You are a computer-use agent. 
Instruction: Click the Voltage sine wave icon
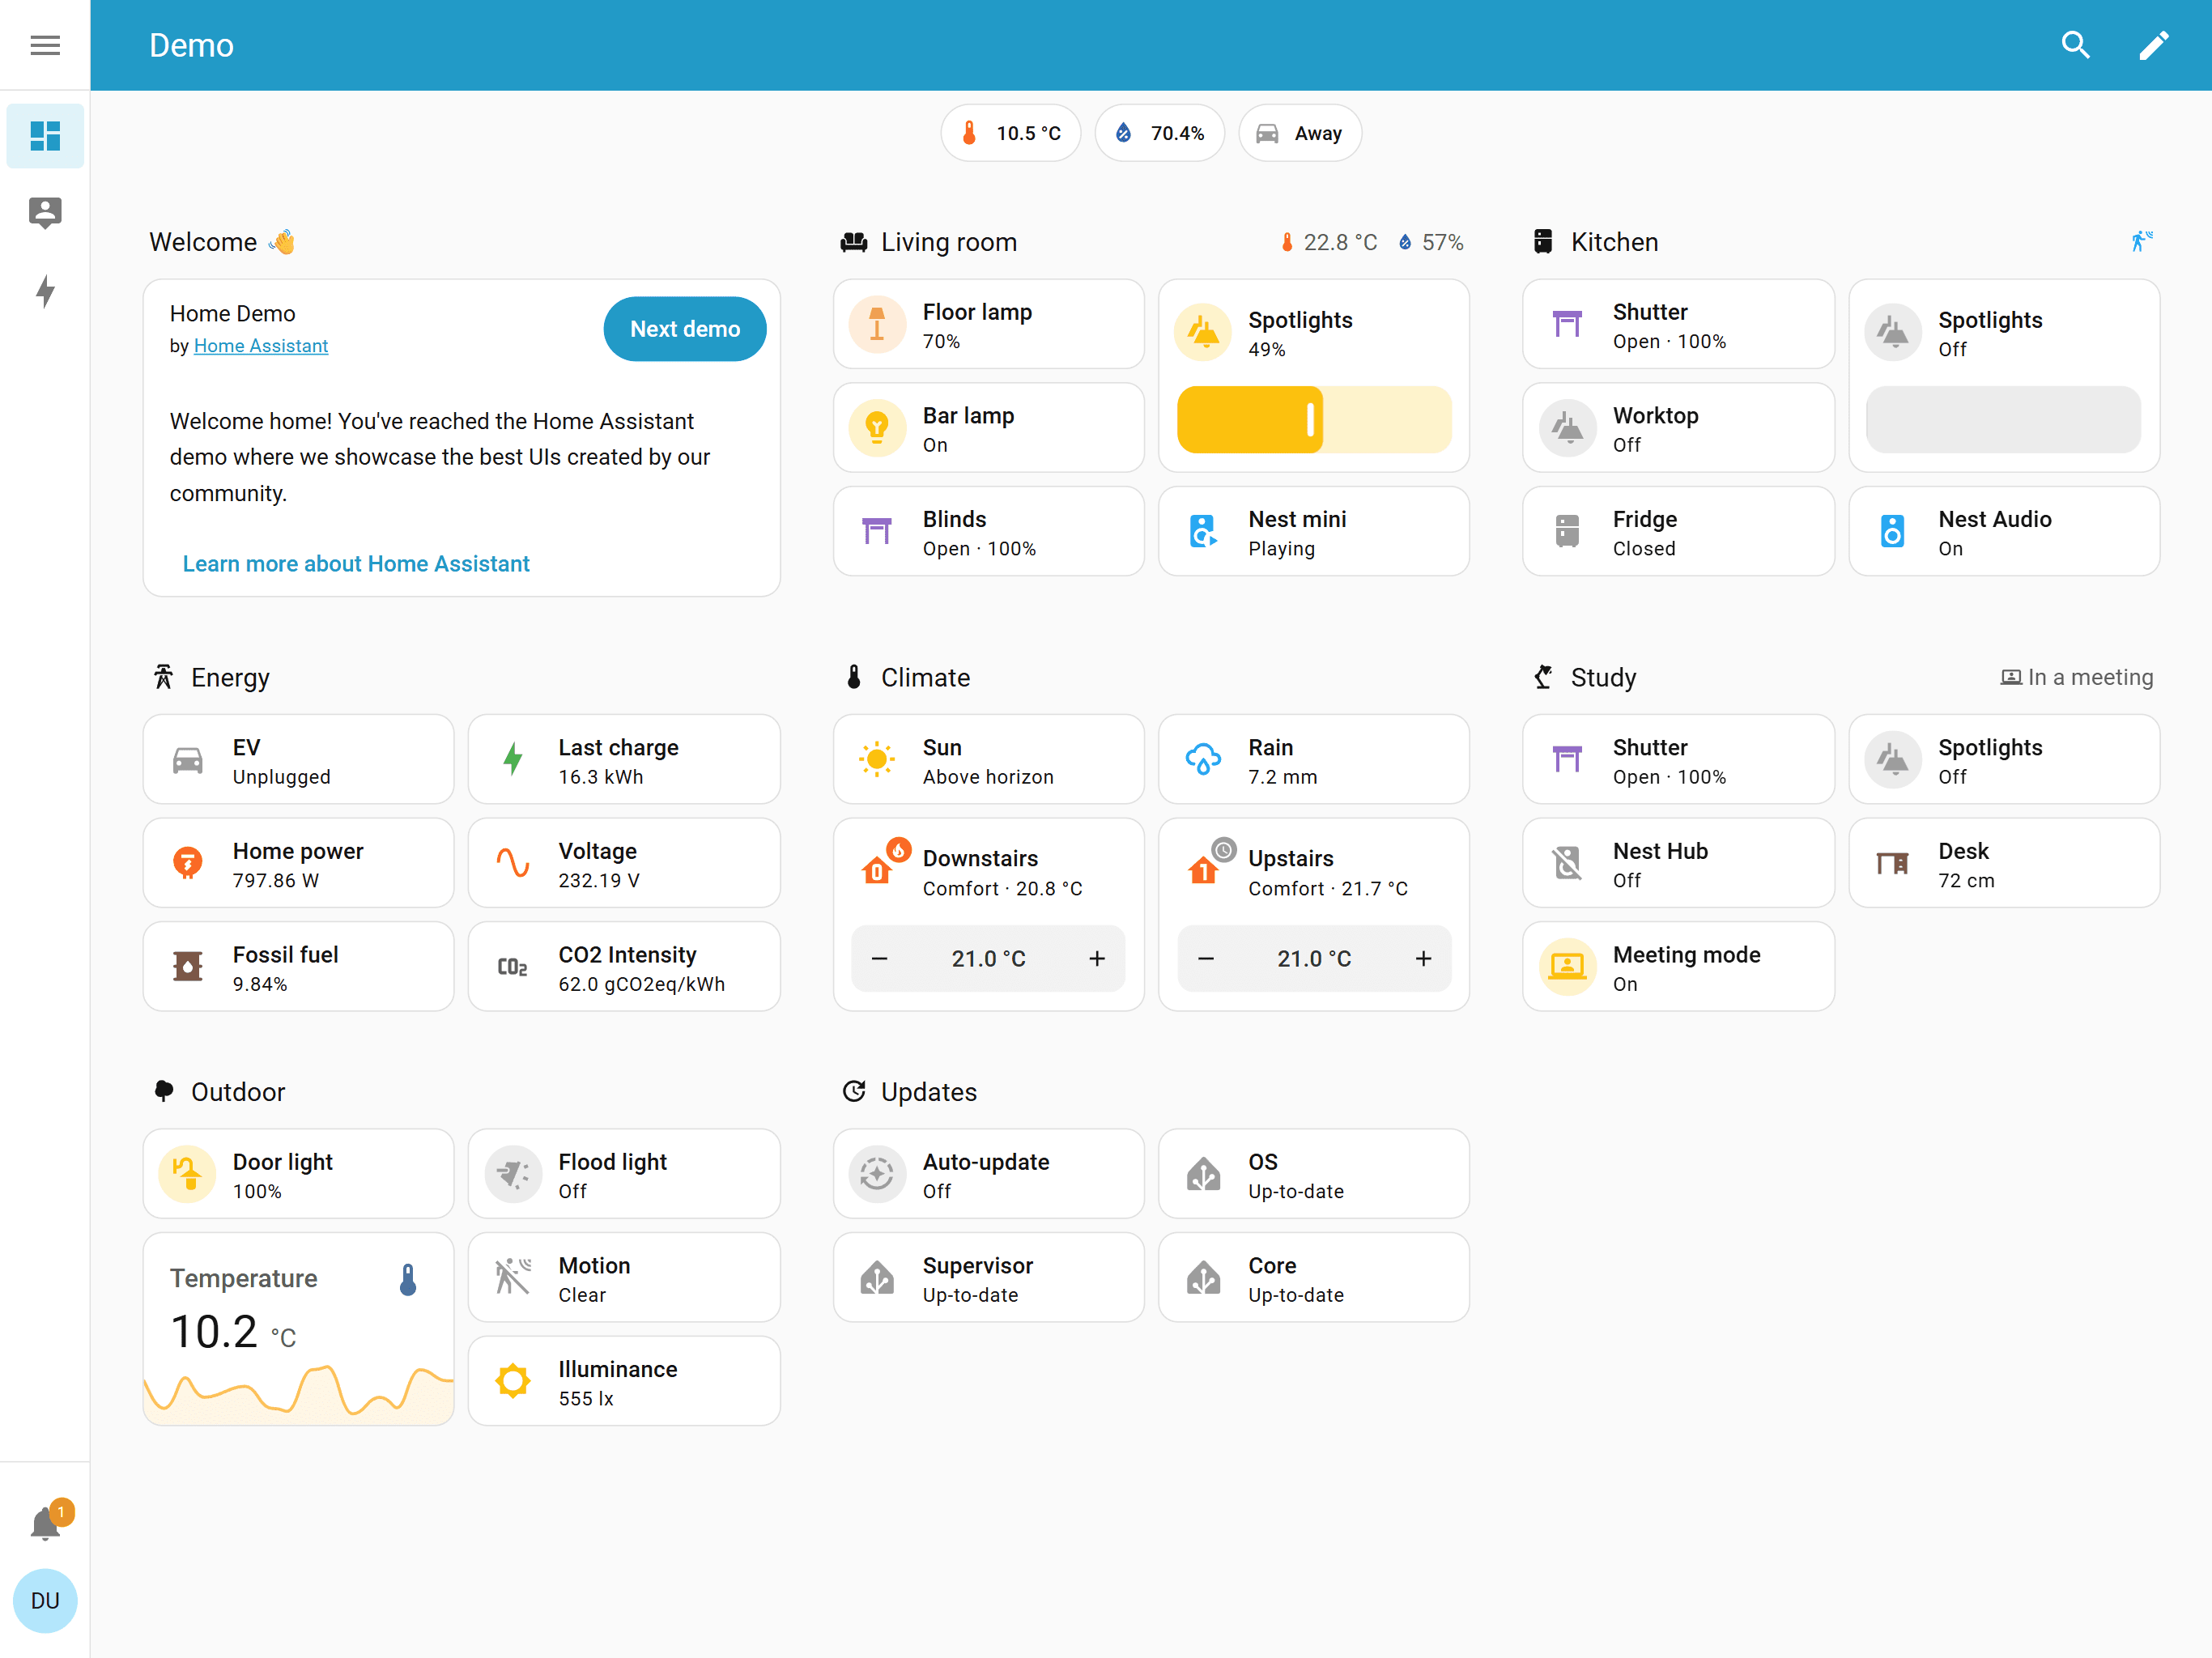(x=513, y=863)
